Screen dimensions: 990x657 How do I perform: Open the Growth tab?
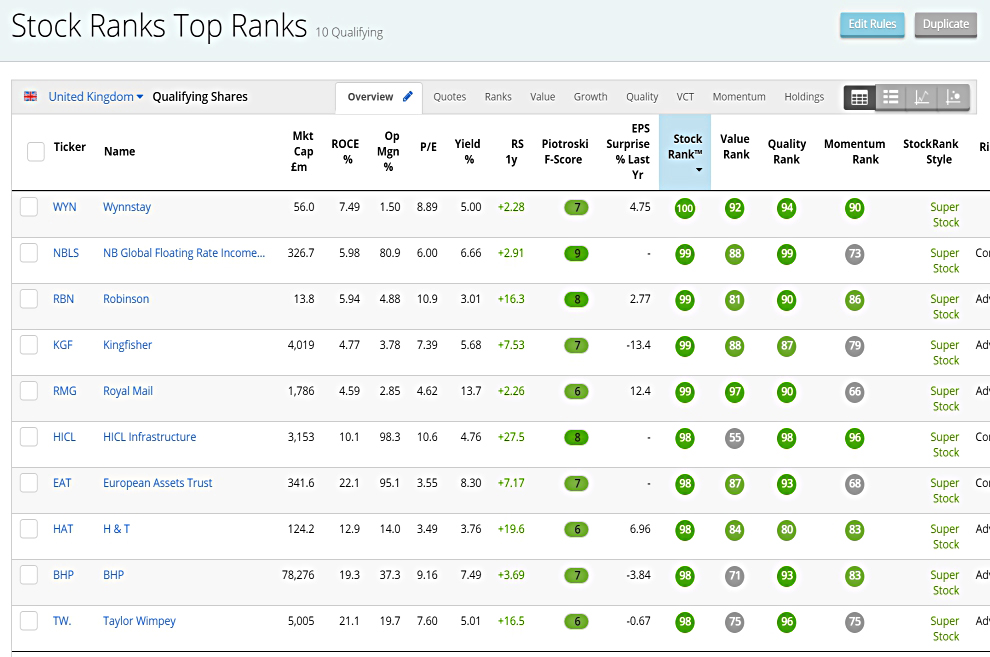click(590, 97)
